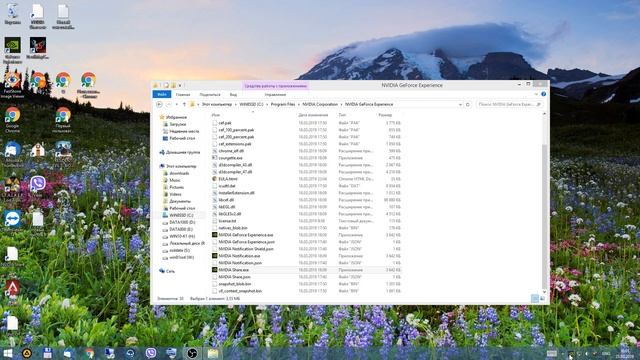Open the taskbar clock and date

(x=624, y=353)
